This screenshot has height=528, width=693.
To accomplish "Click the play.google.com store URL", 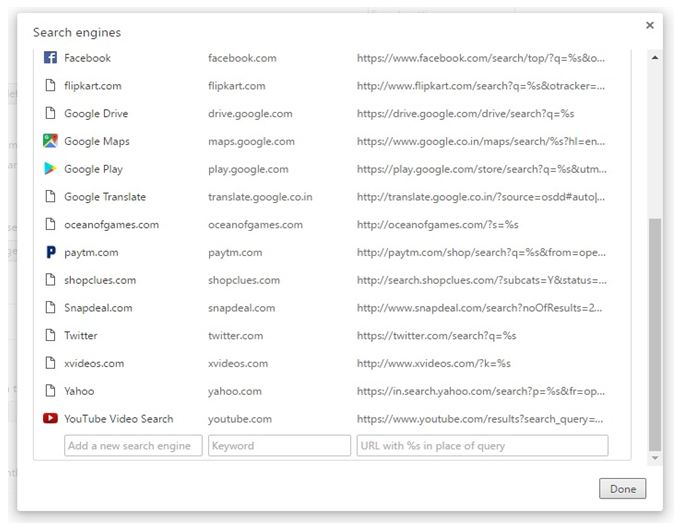I will 482,169.
